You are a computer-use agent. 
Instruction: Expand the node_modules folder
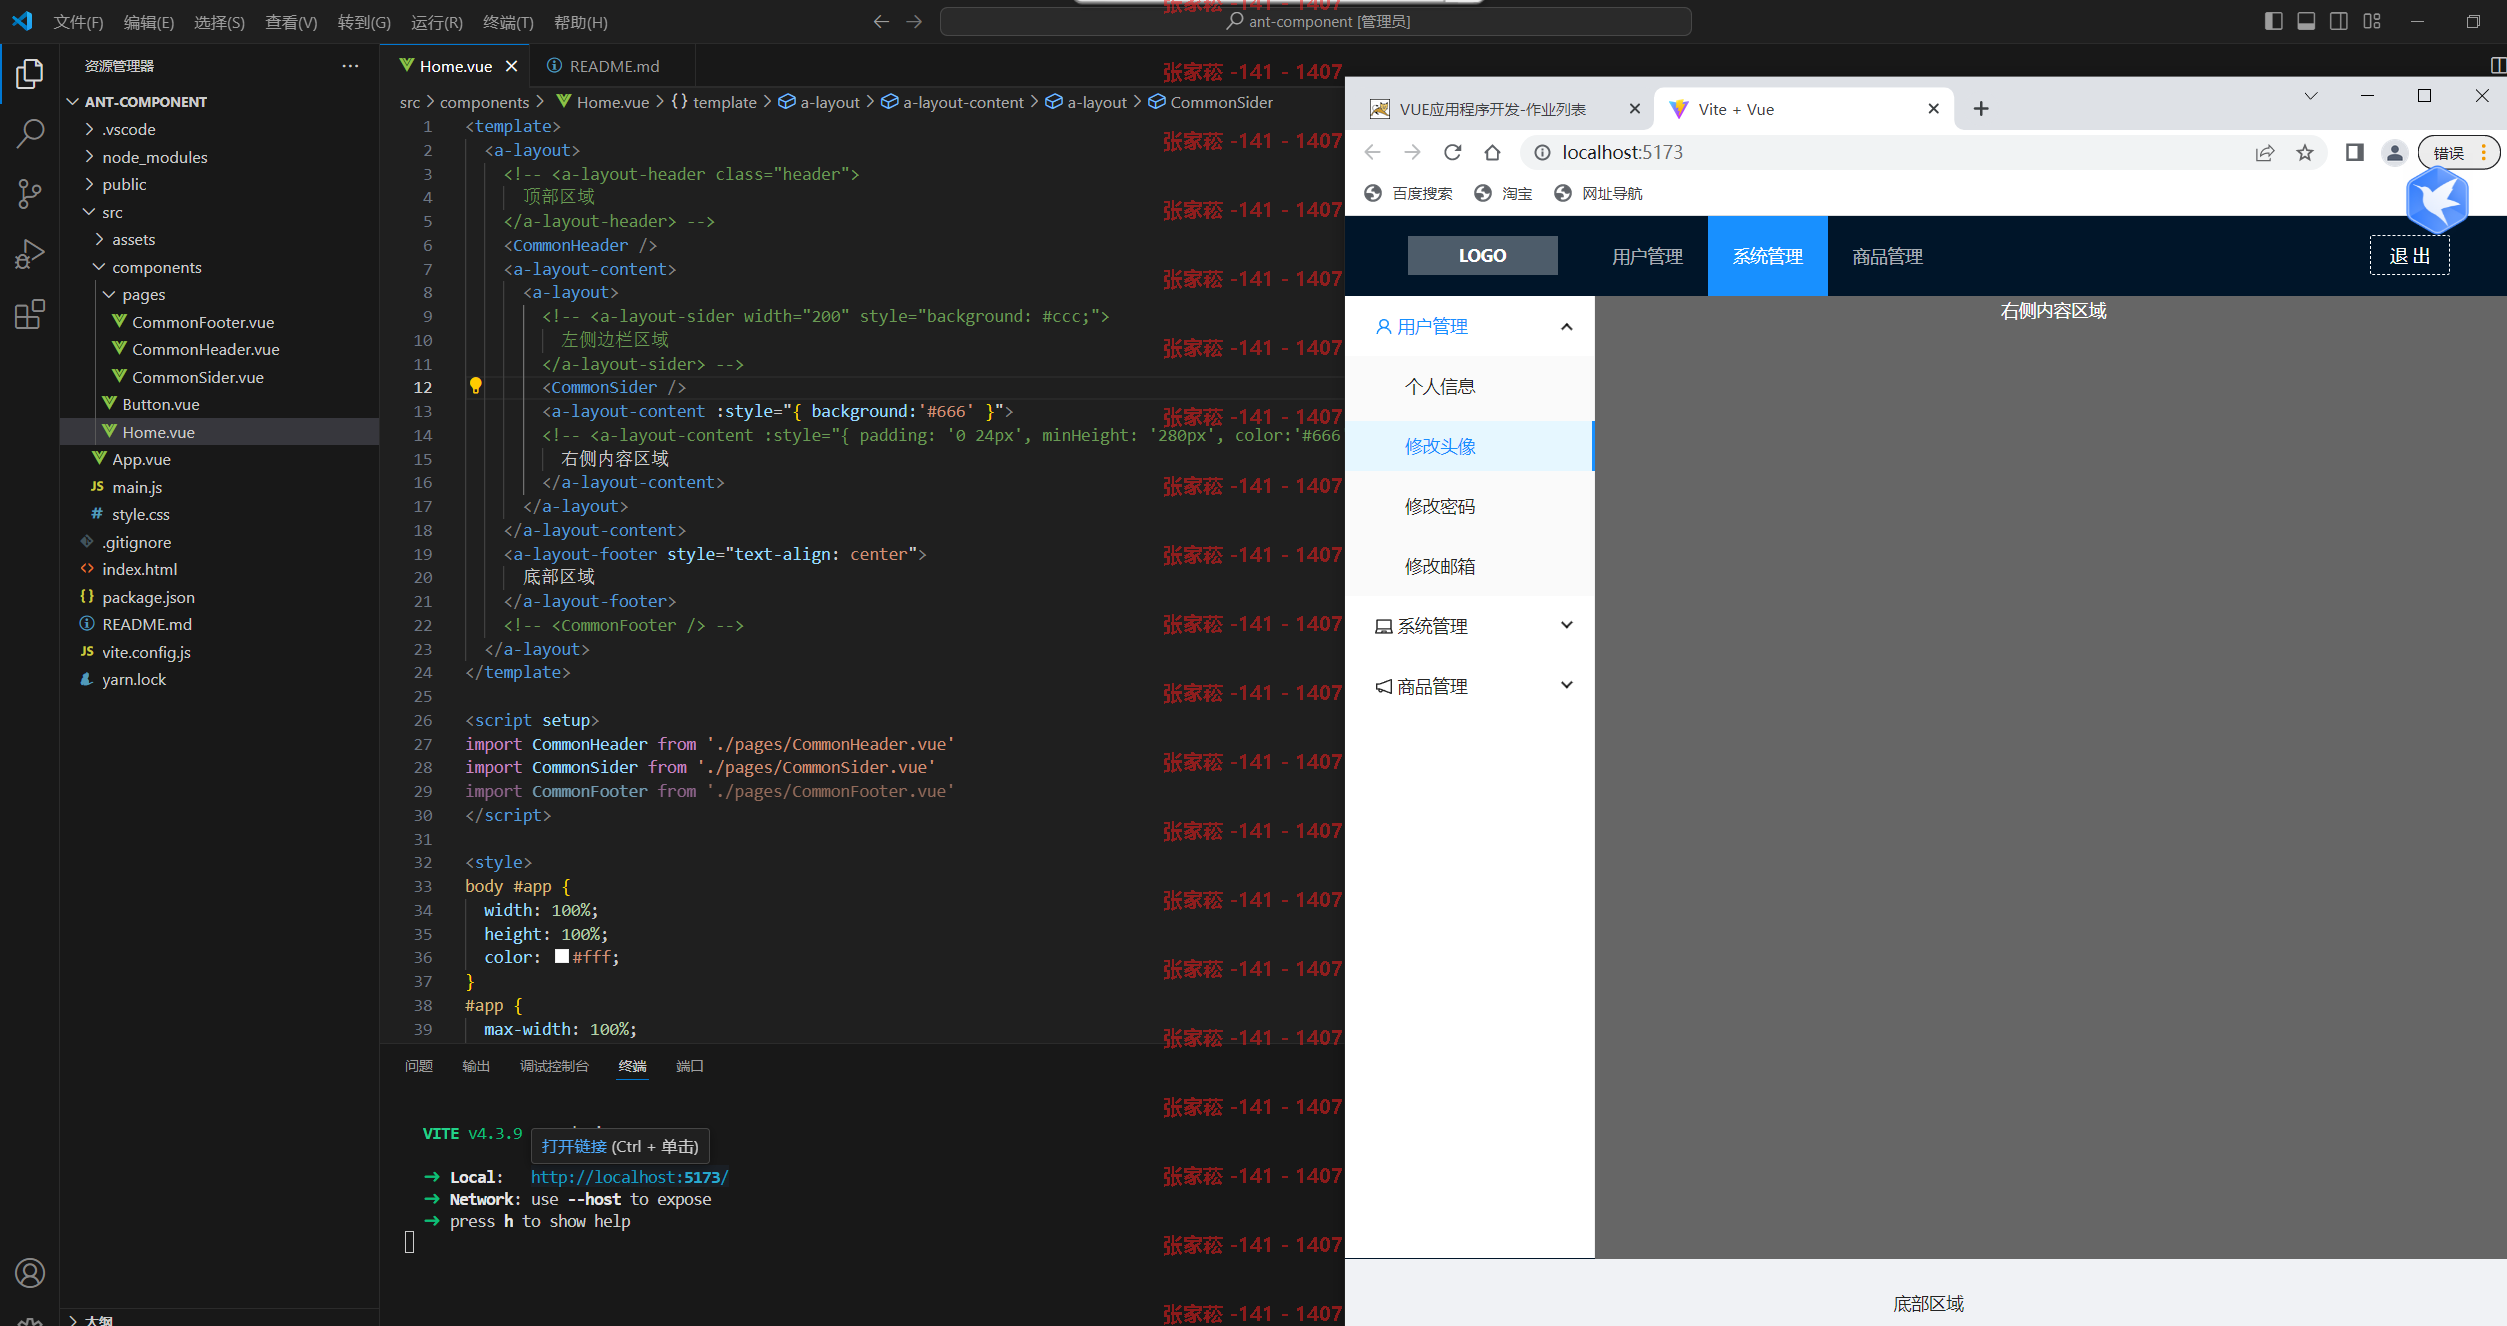[x=90, y=157]
